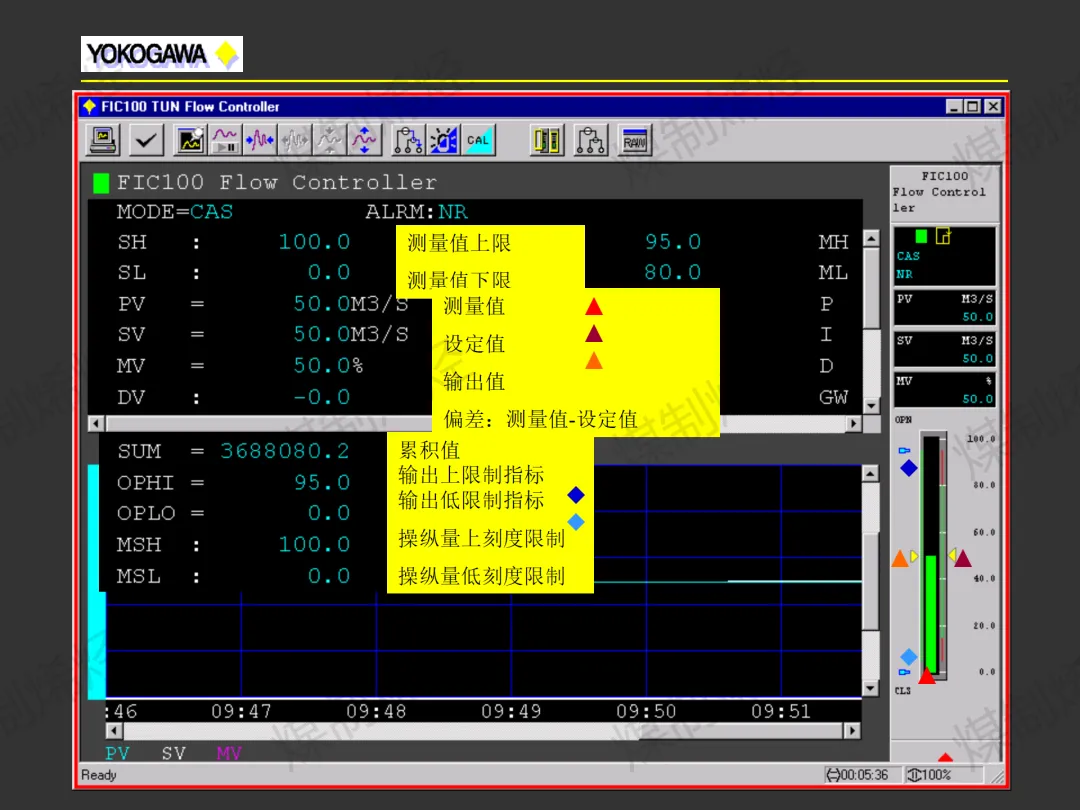The height and width of the screenshot is (810, 1080).
Task: Select the SV value 50.0M3/S
Action: [x=351, y=334]
